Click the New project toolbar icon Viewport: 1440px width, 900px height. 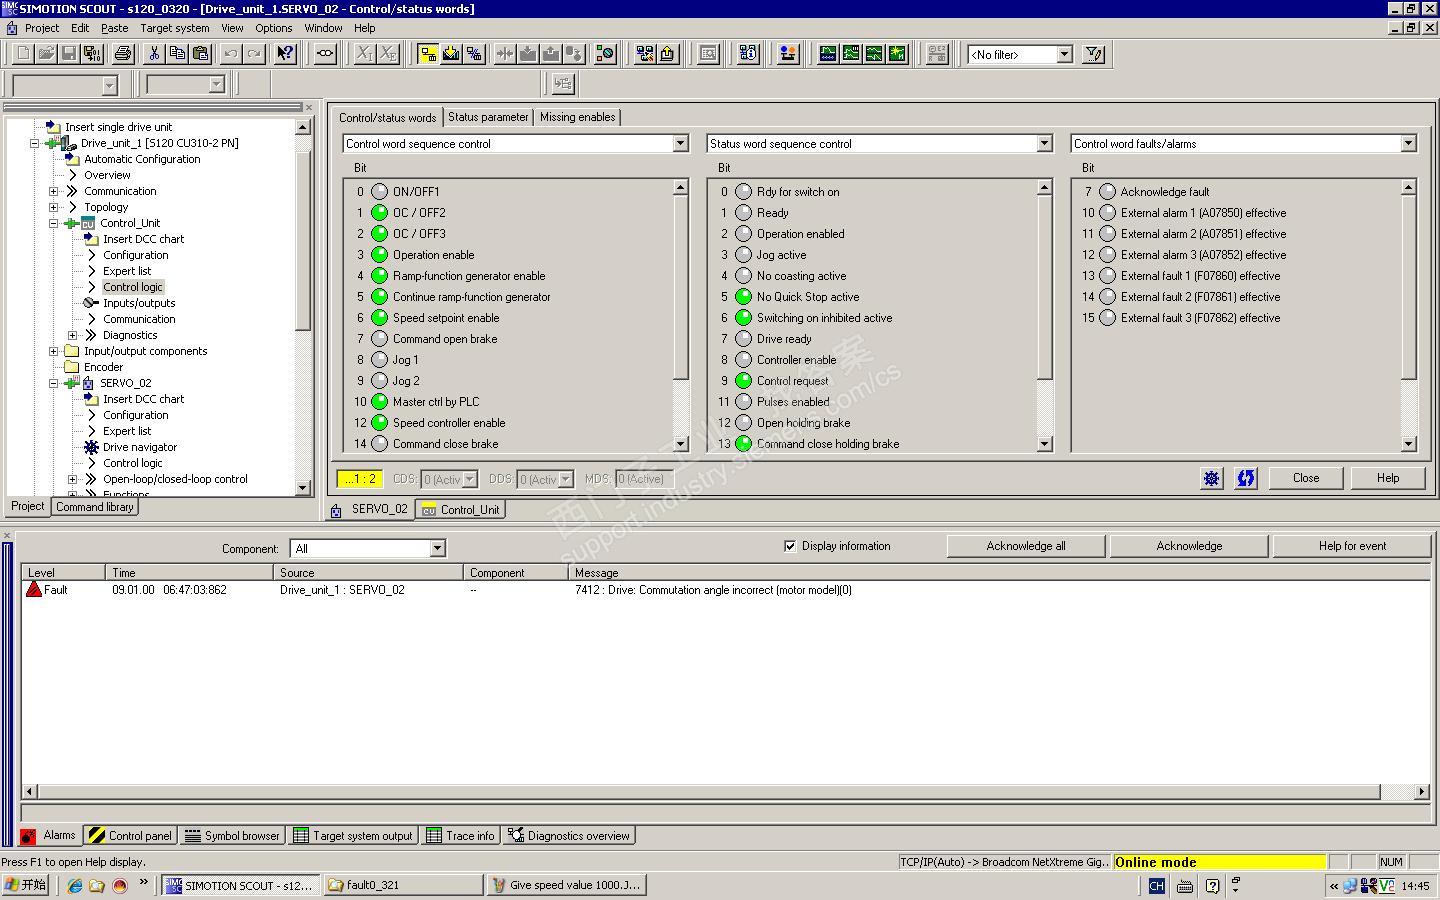click(x=23, y=54)
